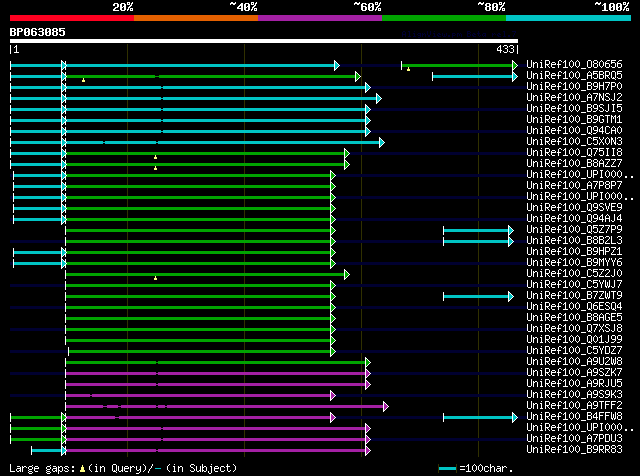Open the UniRef100_B9H7P0 hit label
Screen dimensions: 640x476
tap(574, 86)
